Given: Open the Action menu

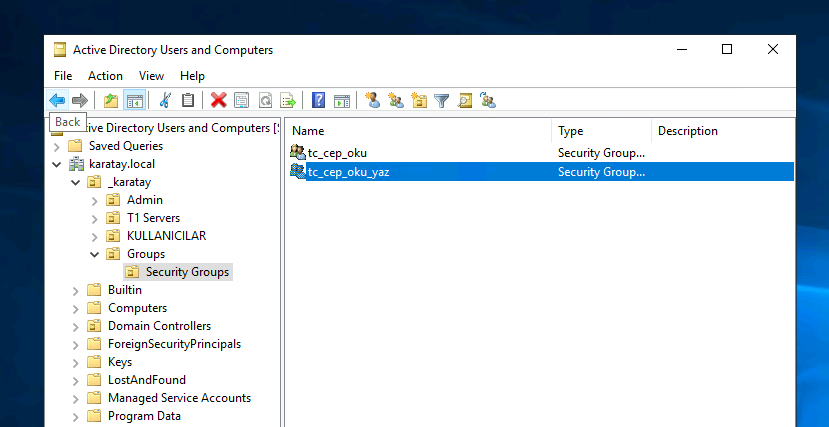Looking at the screenshot, I should pos(105,76).
